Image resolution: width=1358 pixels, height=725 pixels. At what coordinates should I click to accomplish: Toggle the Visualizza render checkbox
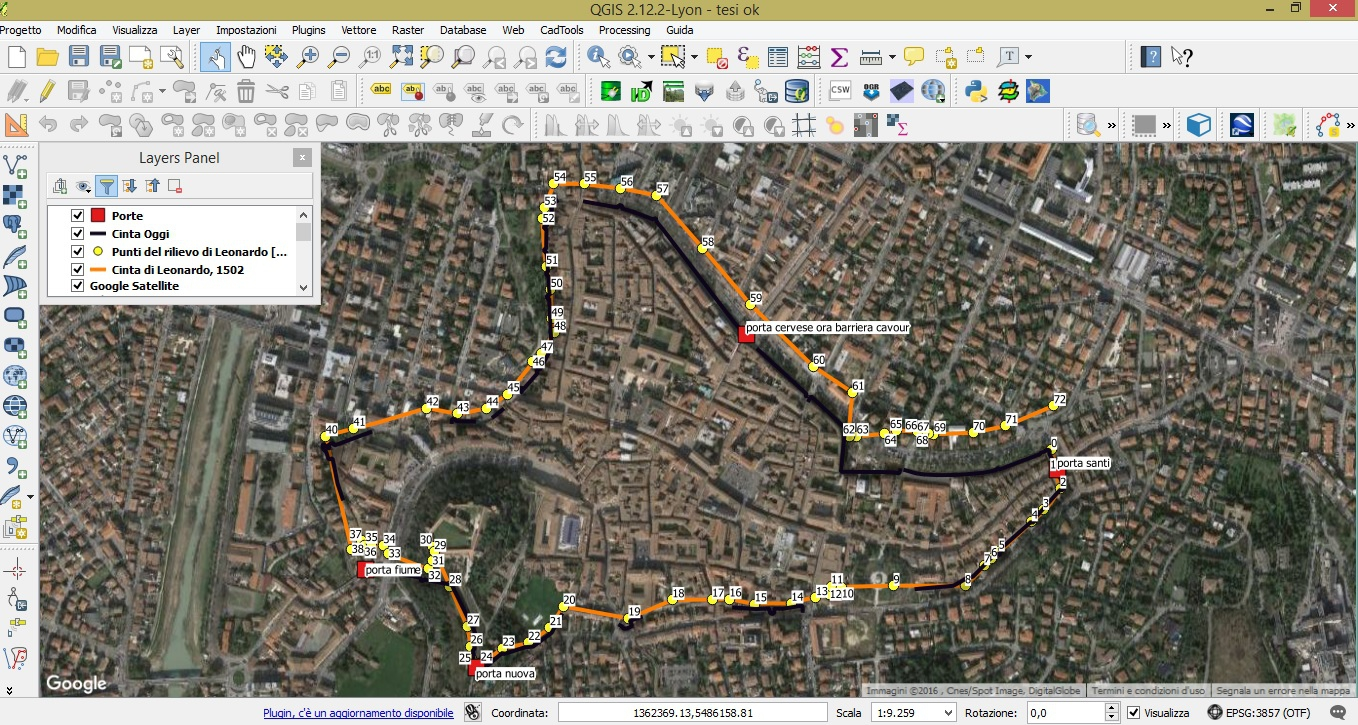(x=1133, y=713)
